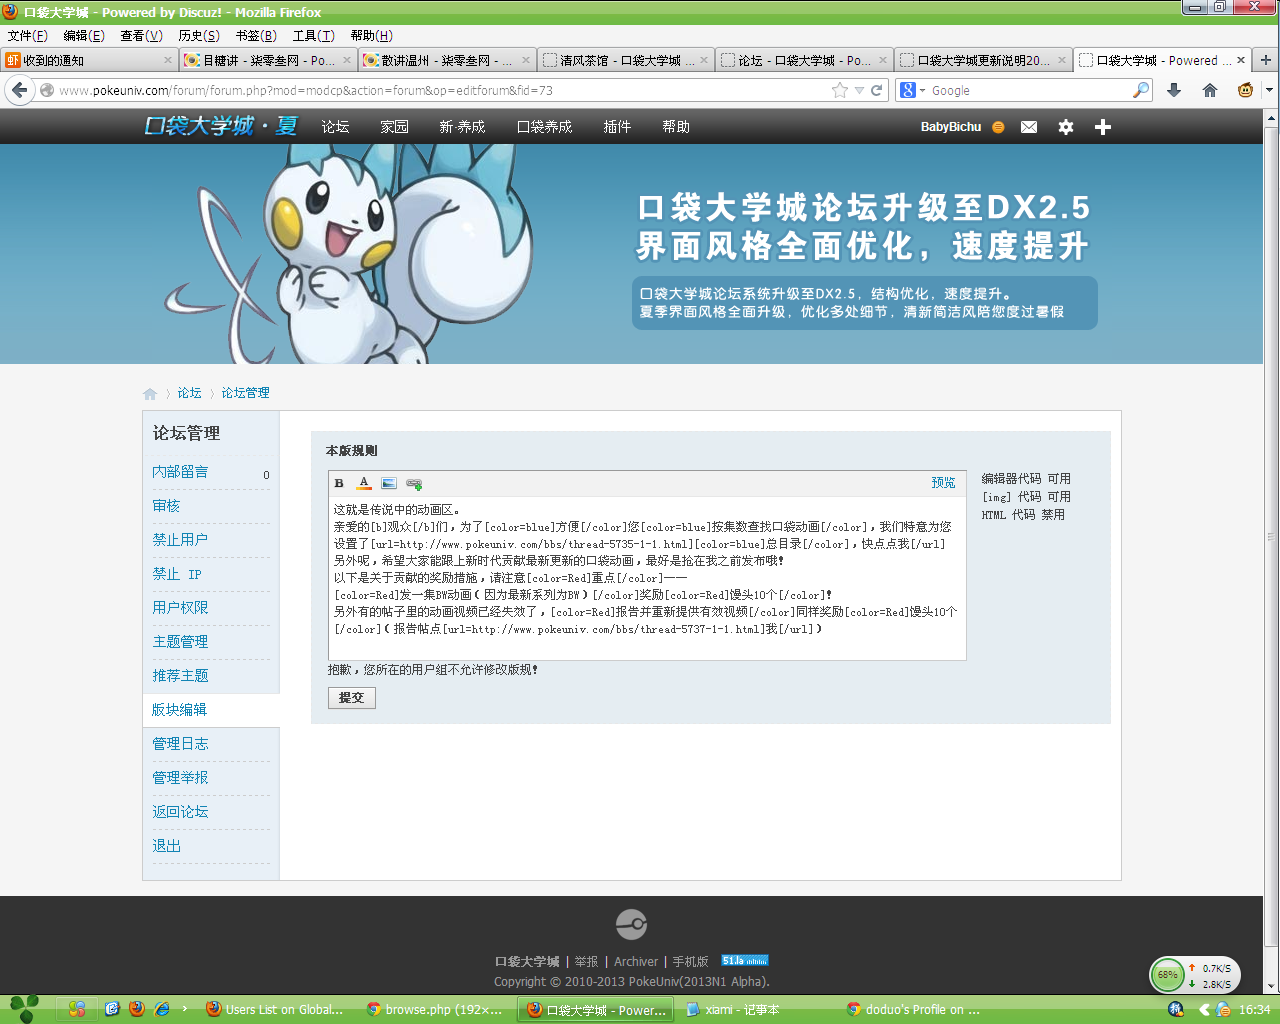The height and width of the screenshot is (1024, 1280).
Task: Click the 手机版 footer link
Action: (690, 962)
